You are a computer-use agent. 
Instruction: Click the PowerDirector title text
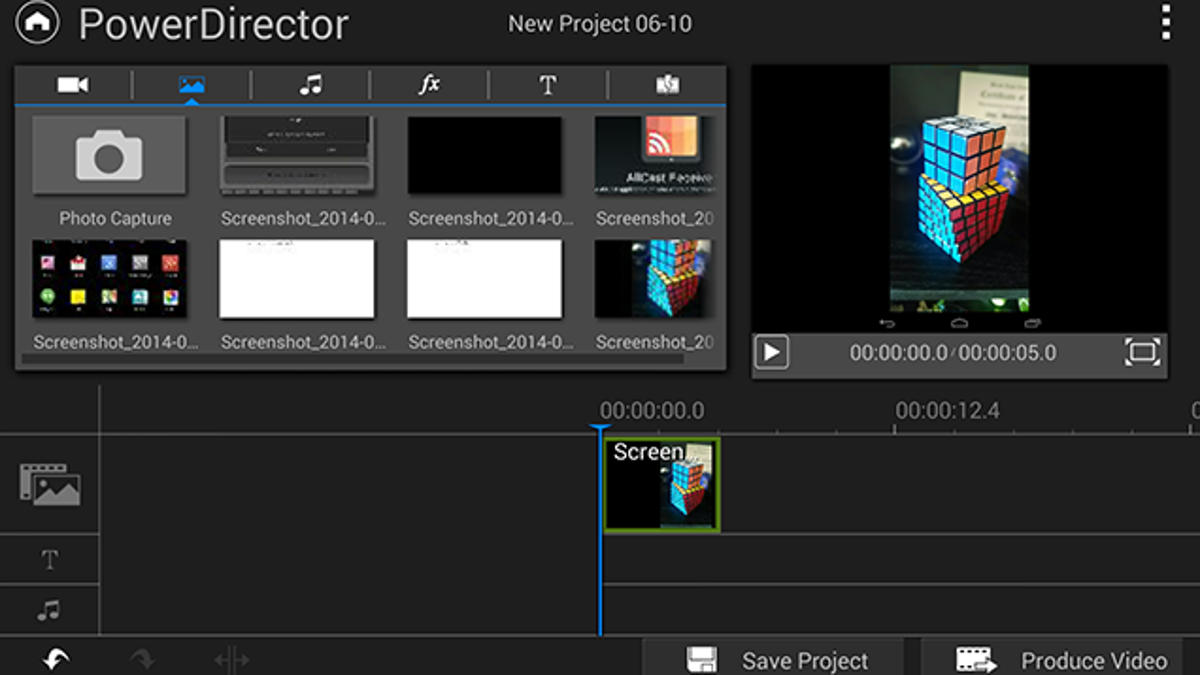tap(214, 24)
